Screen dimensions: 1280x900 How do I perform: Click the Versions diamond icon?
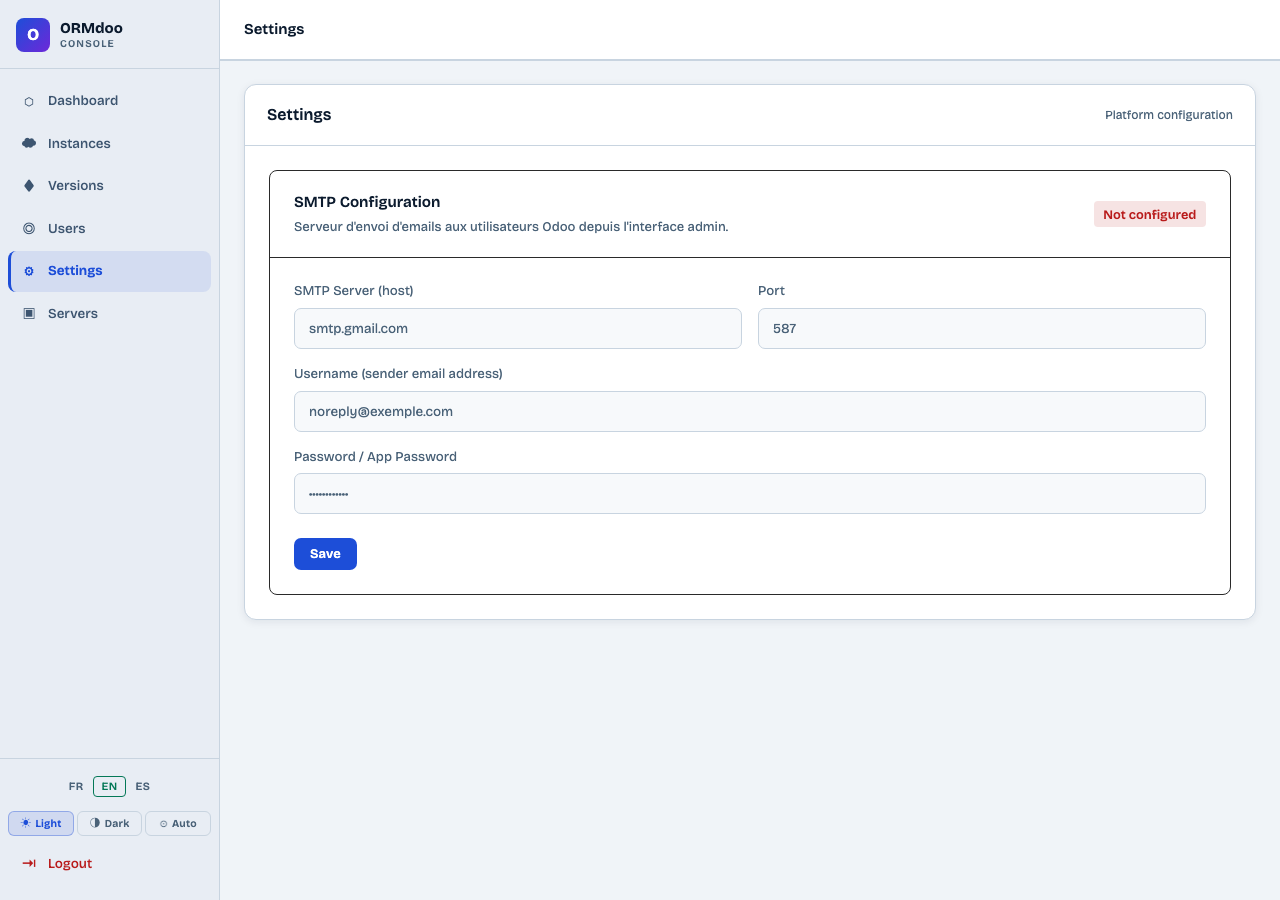[29, 186]
